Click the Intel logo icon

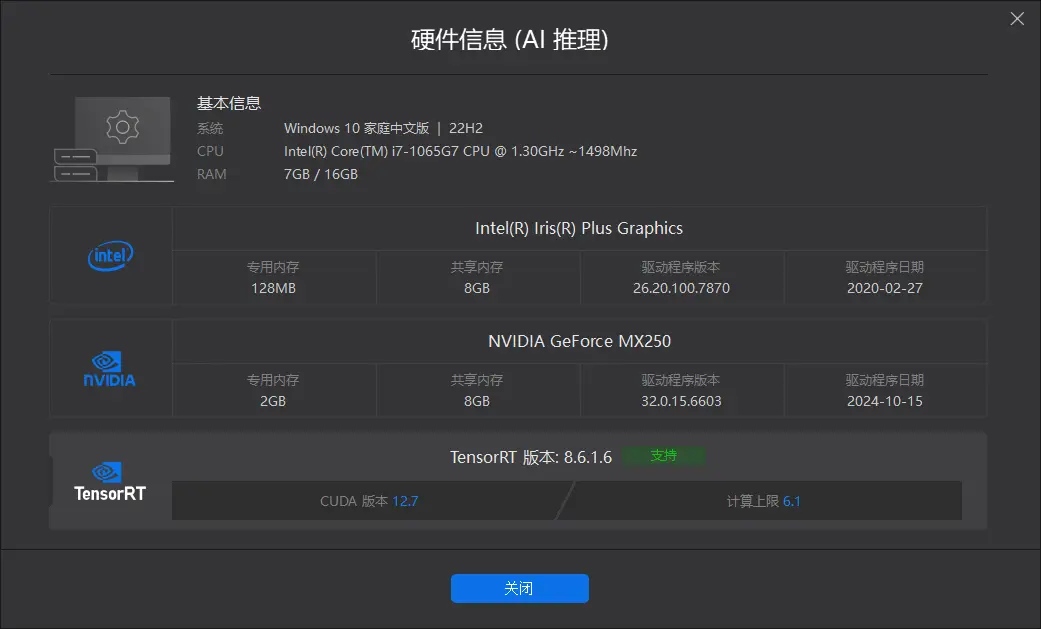pyautogui.click(x=111, y=256)
